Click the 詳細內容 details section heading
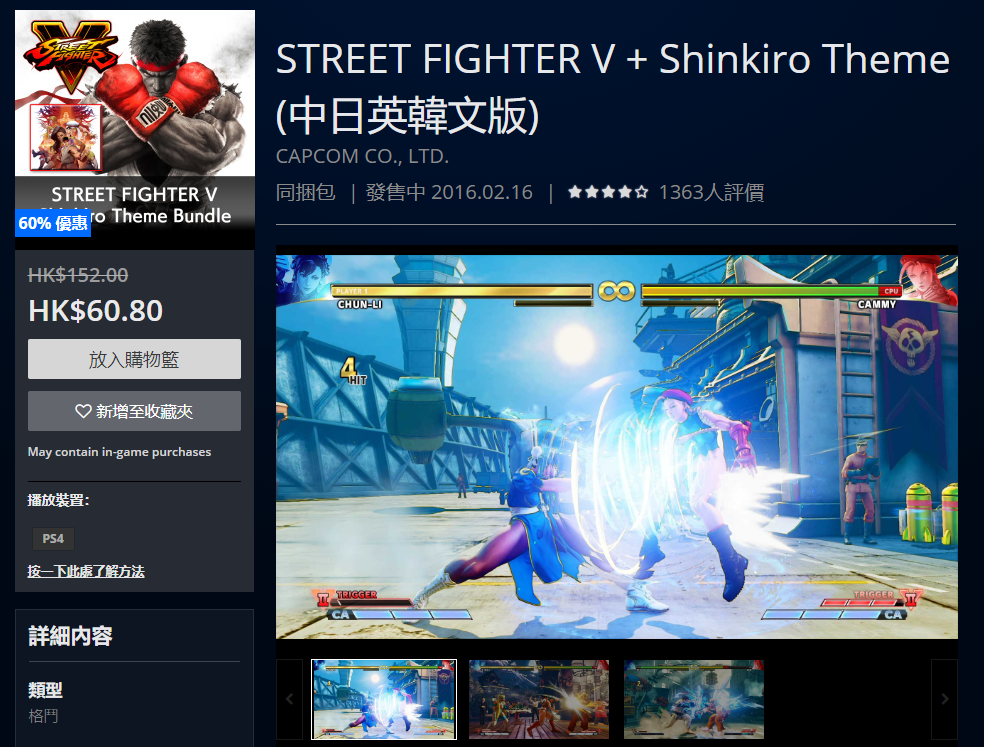Image resolution: width=984 pixels, height=747 pixels. [x=70, y=636]
